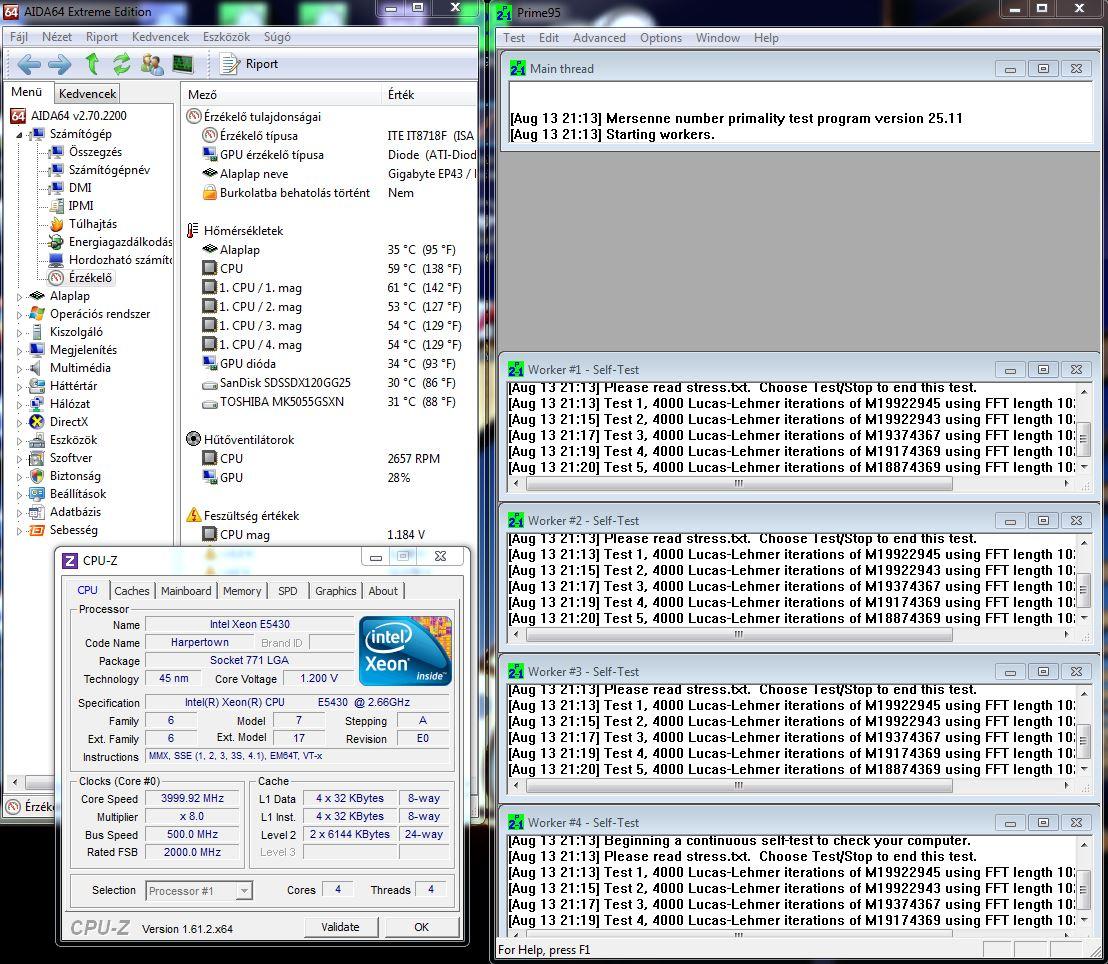Select the GPU dióda temperature row

tap(329, 363)
